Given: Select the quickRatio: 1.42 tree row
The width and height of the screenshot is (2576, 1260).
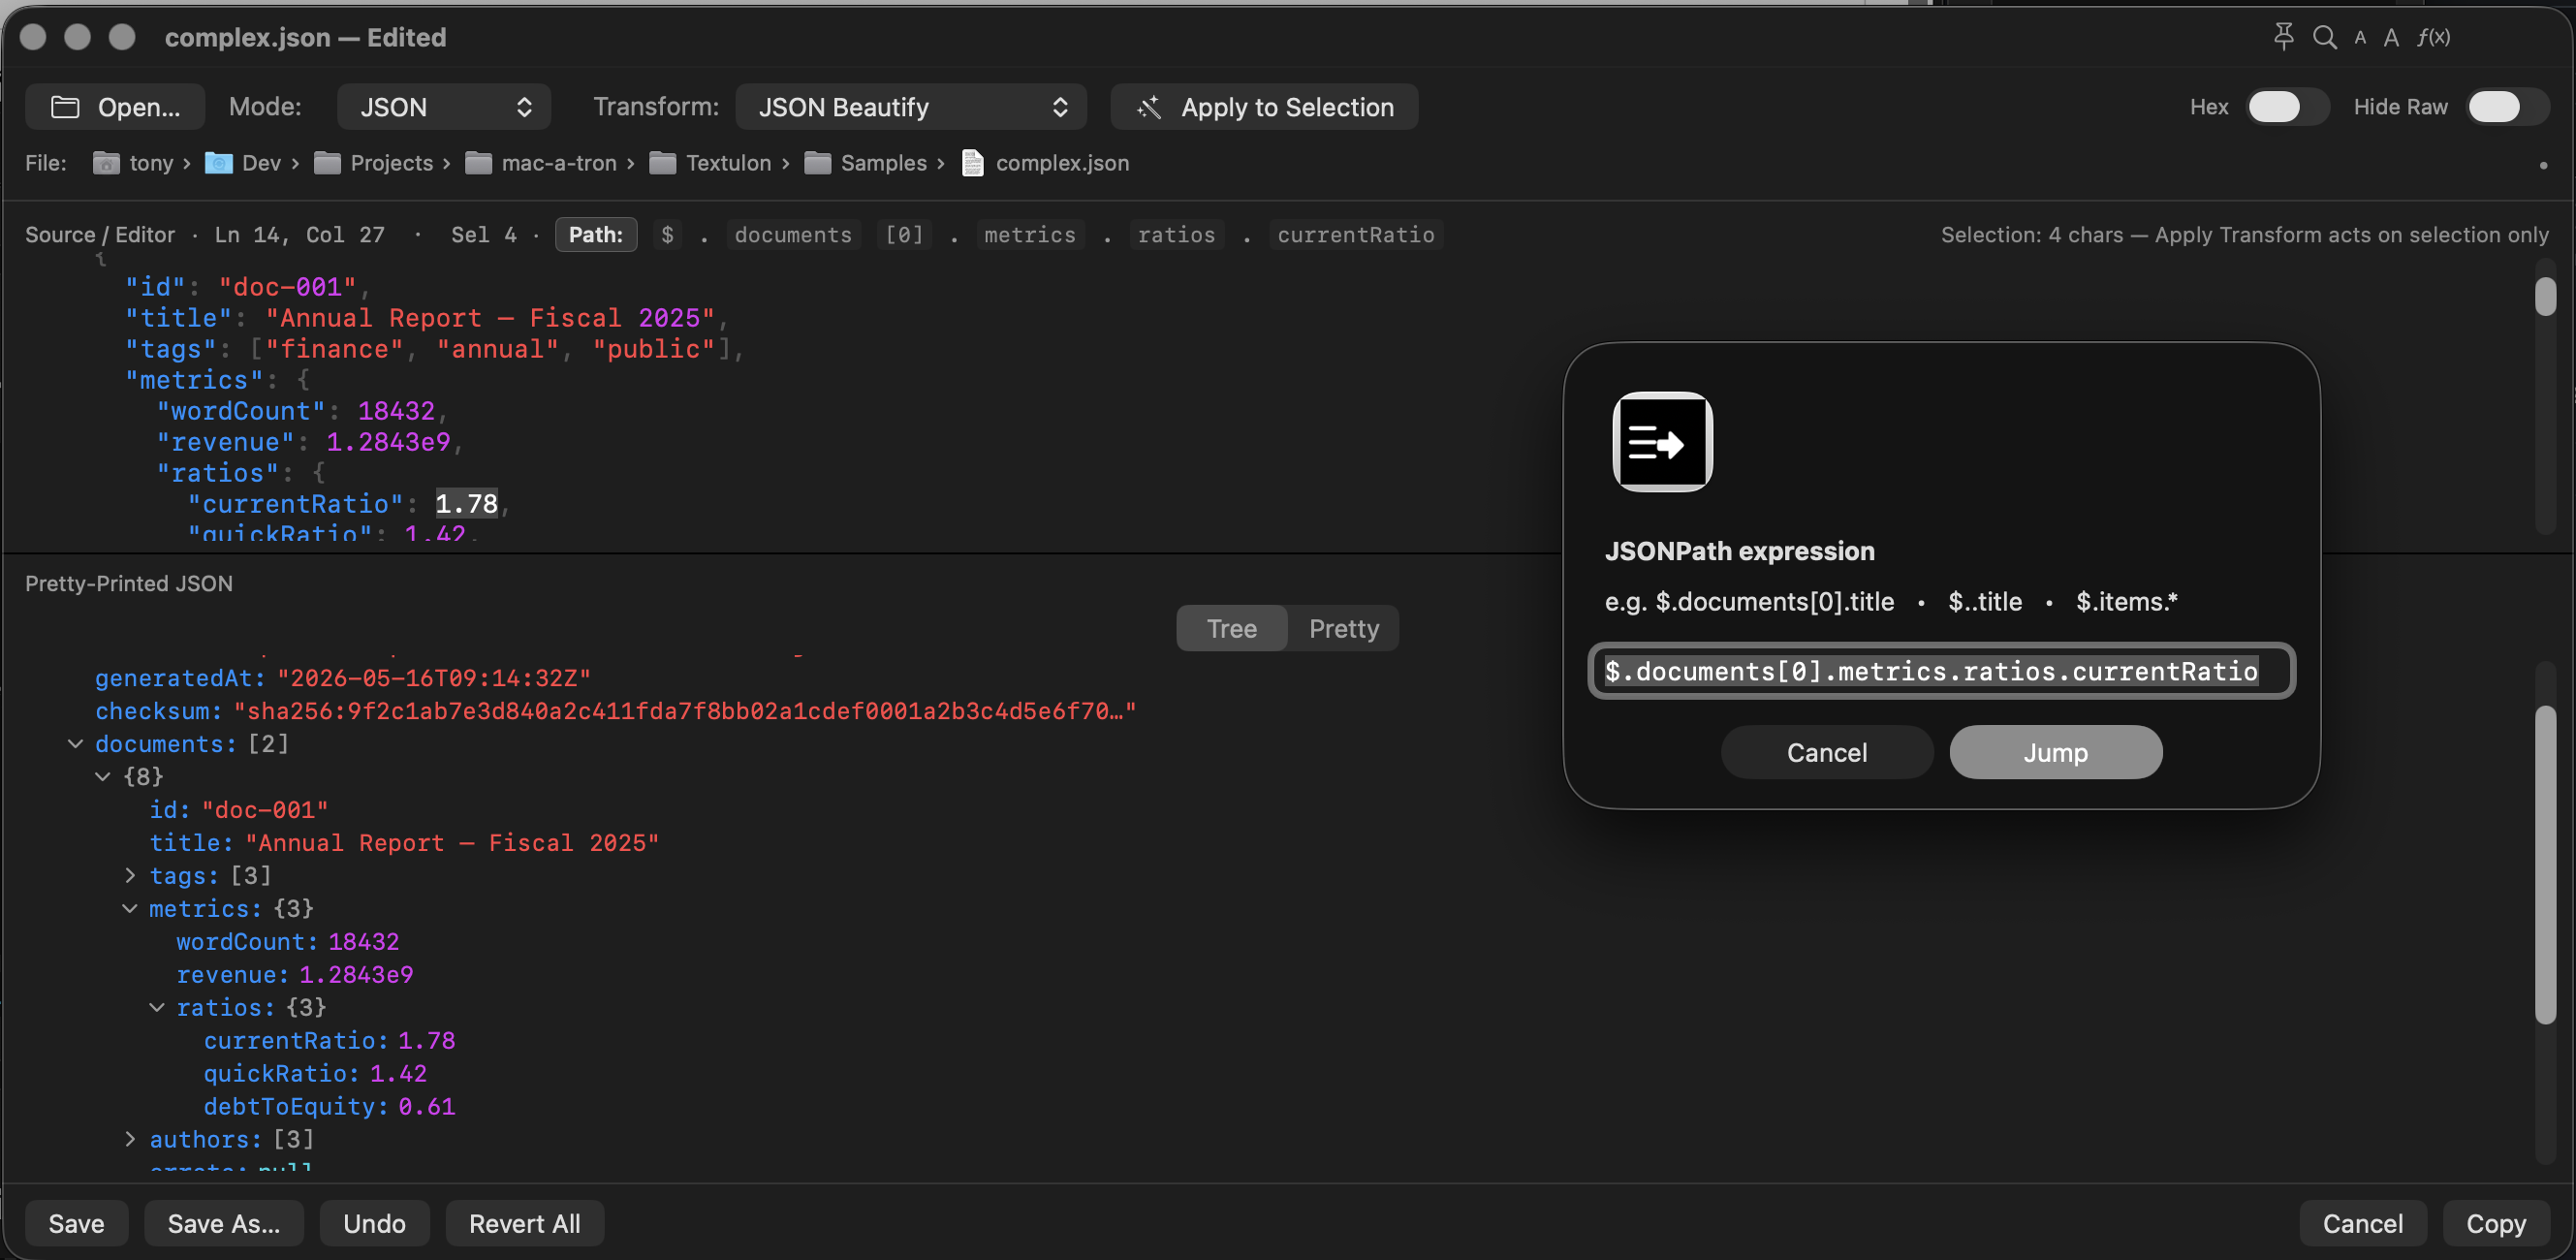Looking at the screenshot, I should coord(315,1073).
